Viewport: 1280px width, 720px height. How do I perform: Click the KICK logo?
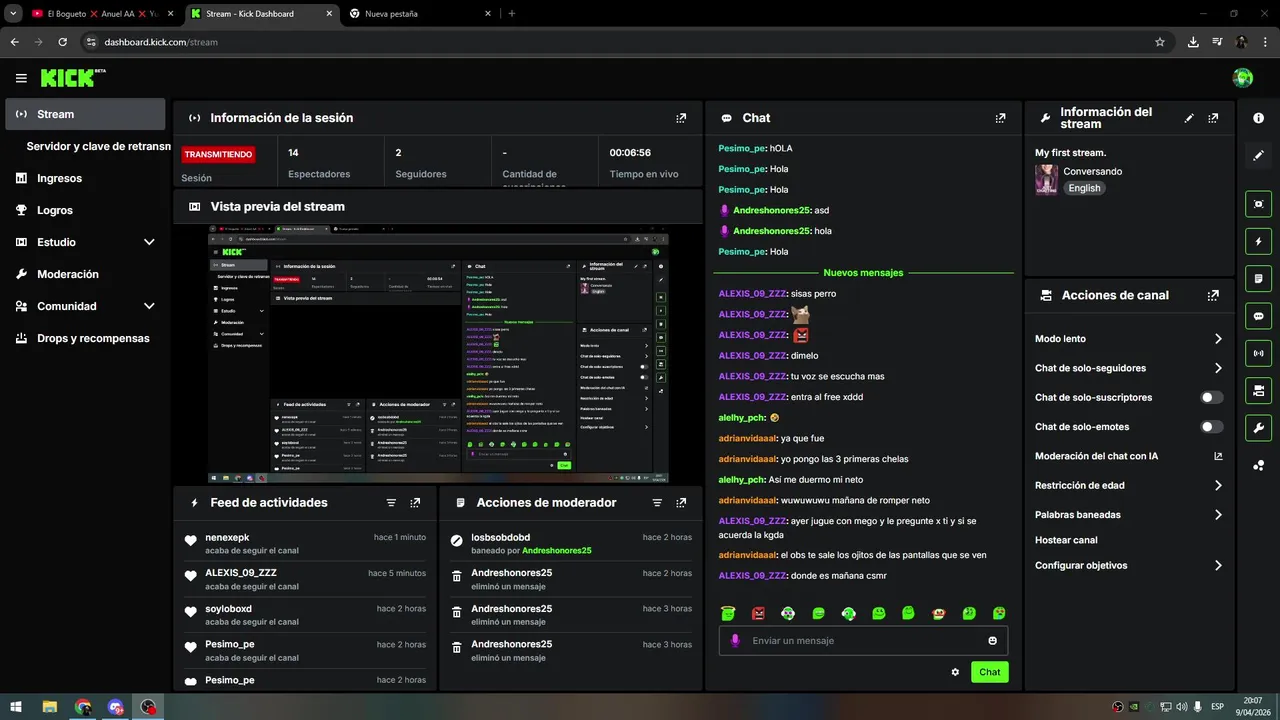click(68, 78)
